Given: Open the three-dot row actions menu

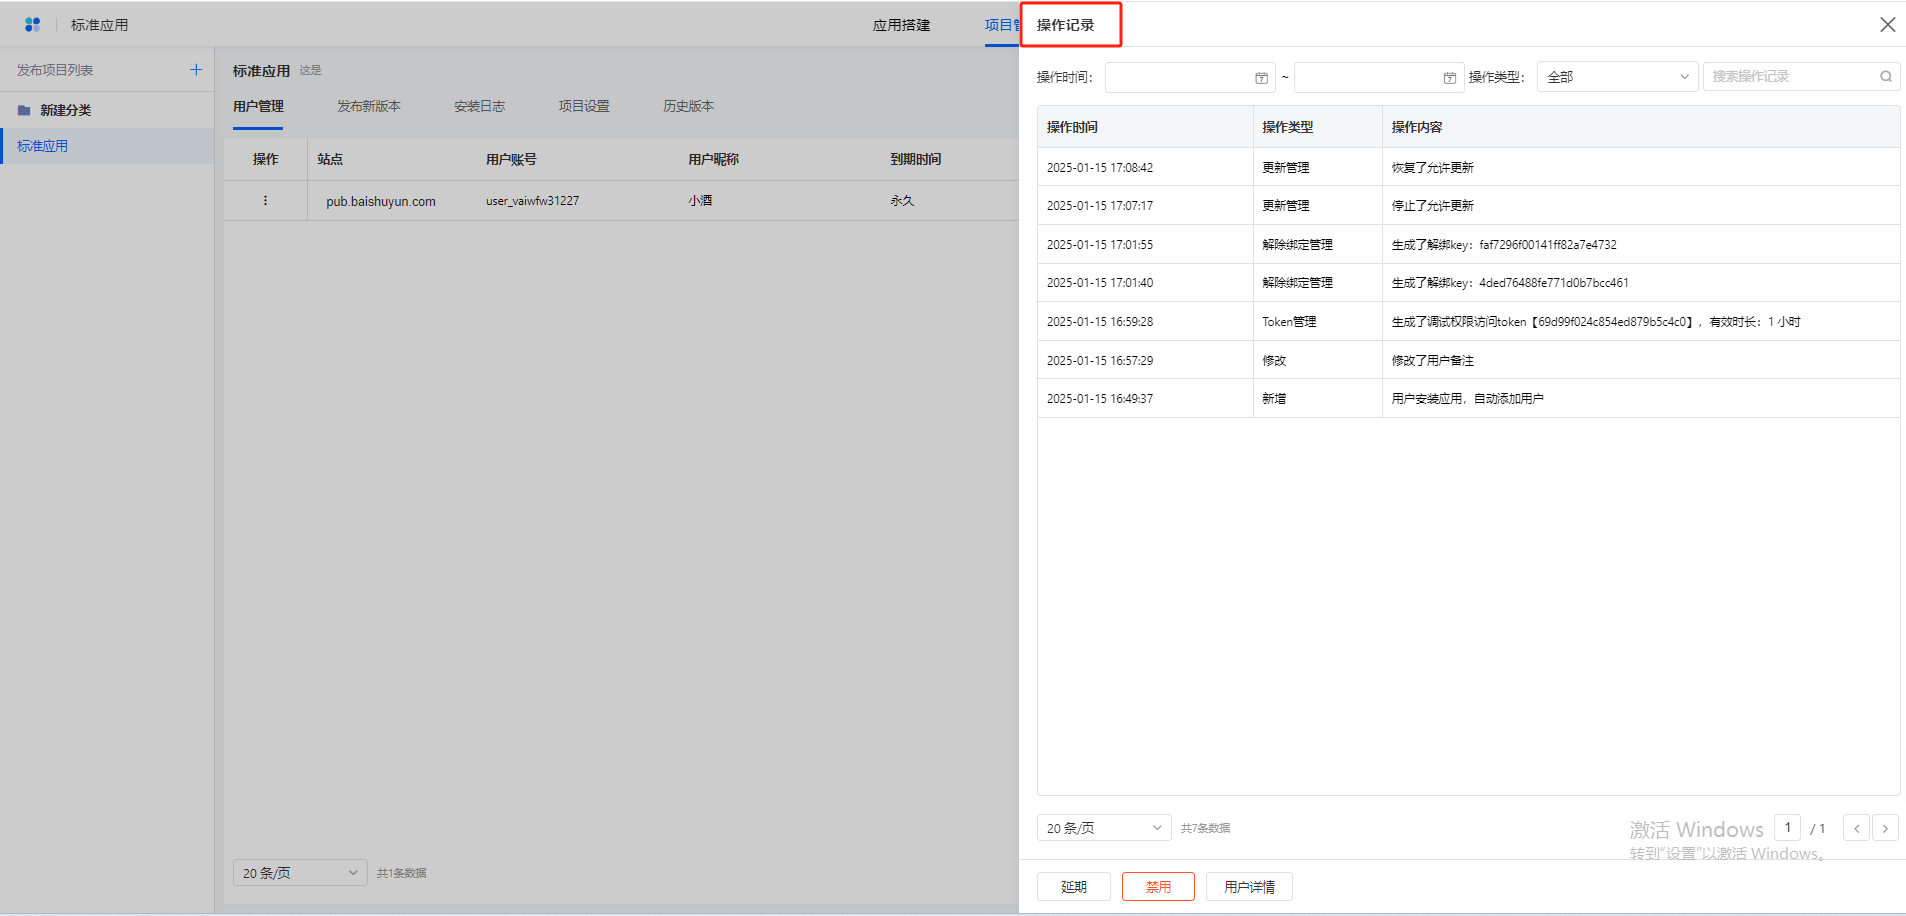Looking at the screenshot, I should point(265,201).
